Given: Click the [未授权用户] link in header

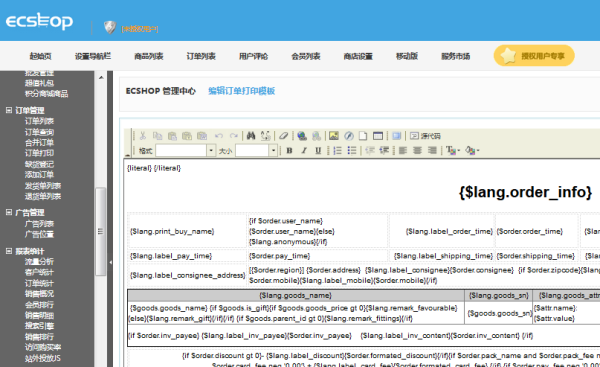Looking at the screenshot, I should point(140,29).
